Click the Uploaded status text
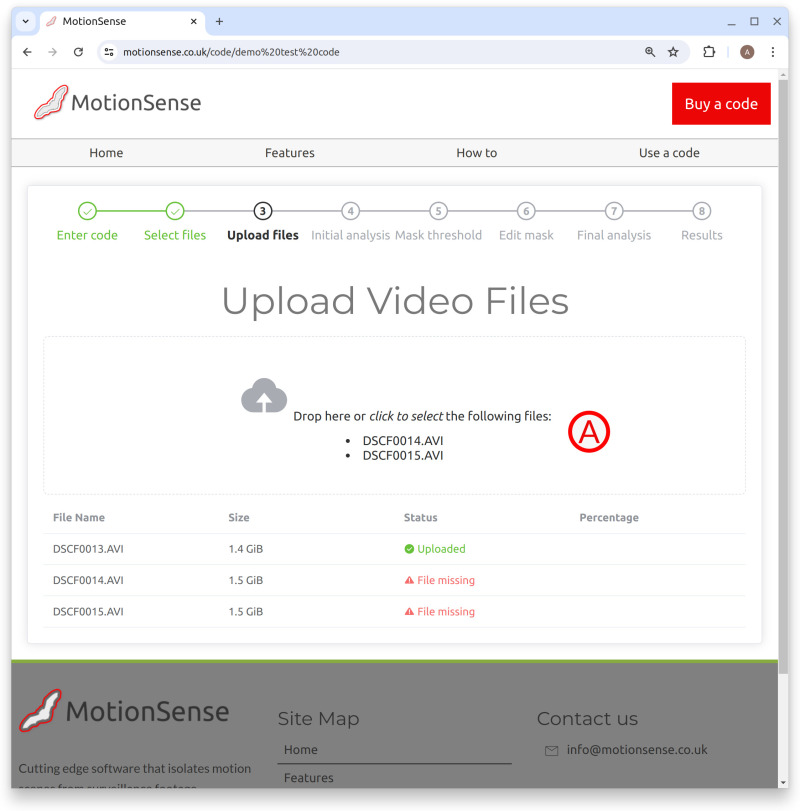Image resolution: width=800 pixels, height=811 pixels. pyautogui.click(x=441, y=549)
